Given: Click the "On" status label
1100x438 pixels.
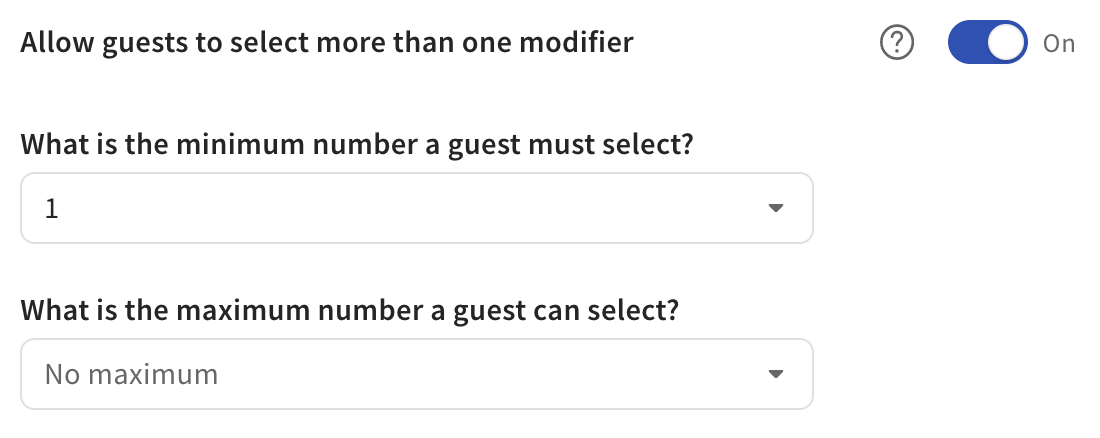Looking at the screenshot, I should pyautogui.click(x=1059, y=44).
